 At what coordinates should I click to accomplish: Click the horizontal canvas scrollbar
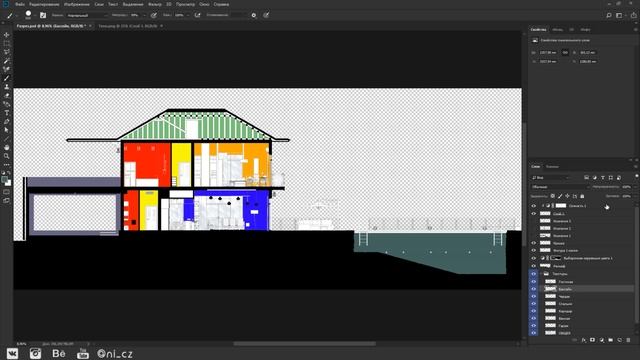[x=304, y=344]
